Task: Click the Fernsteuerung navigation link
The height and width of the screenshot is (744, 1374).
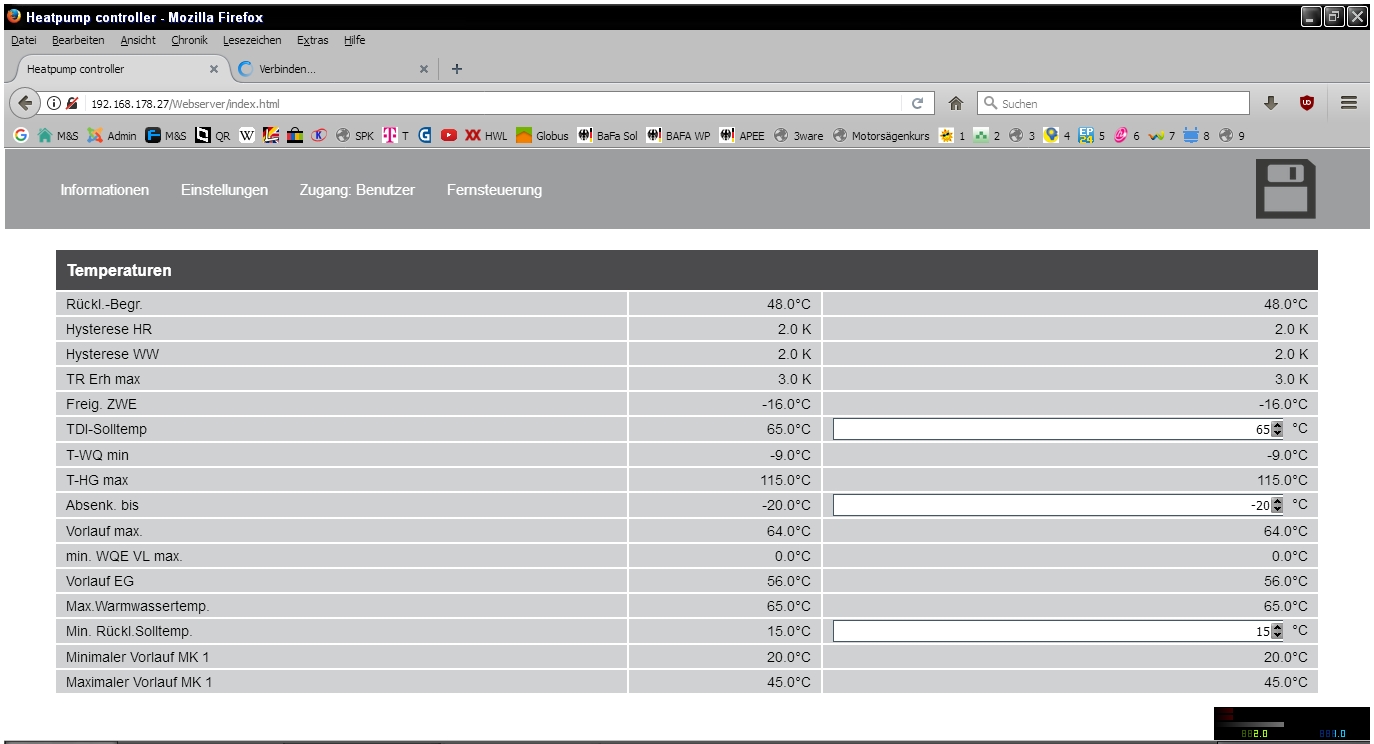Action: (x=494, y=190)
